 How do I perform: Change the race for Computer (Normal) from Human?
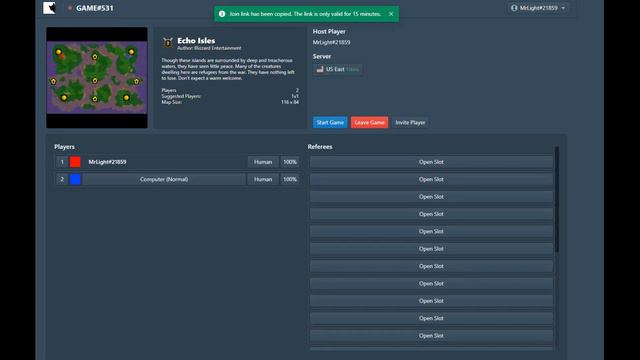click(x=263, y=179)
